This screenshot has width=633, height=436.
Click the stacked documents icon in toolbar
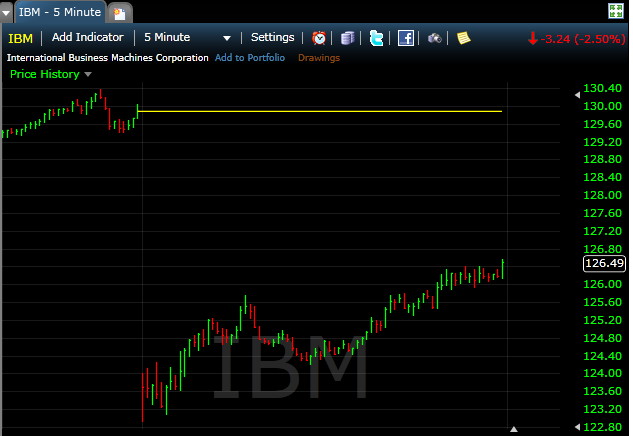pos(347,38)
